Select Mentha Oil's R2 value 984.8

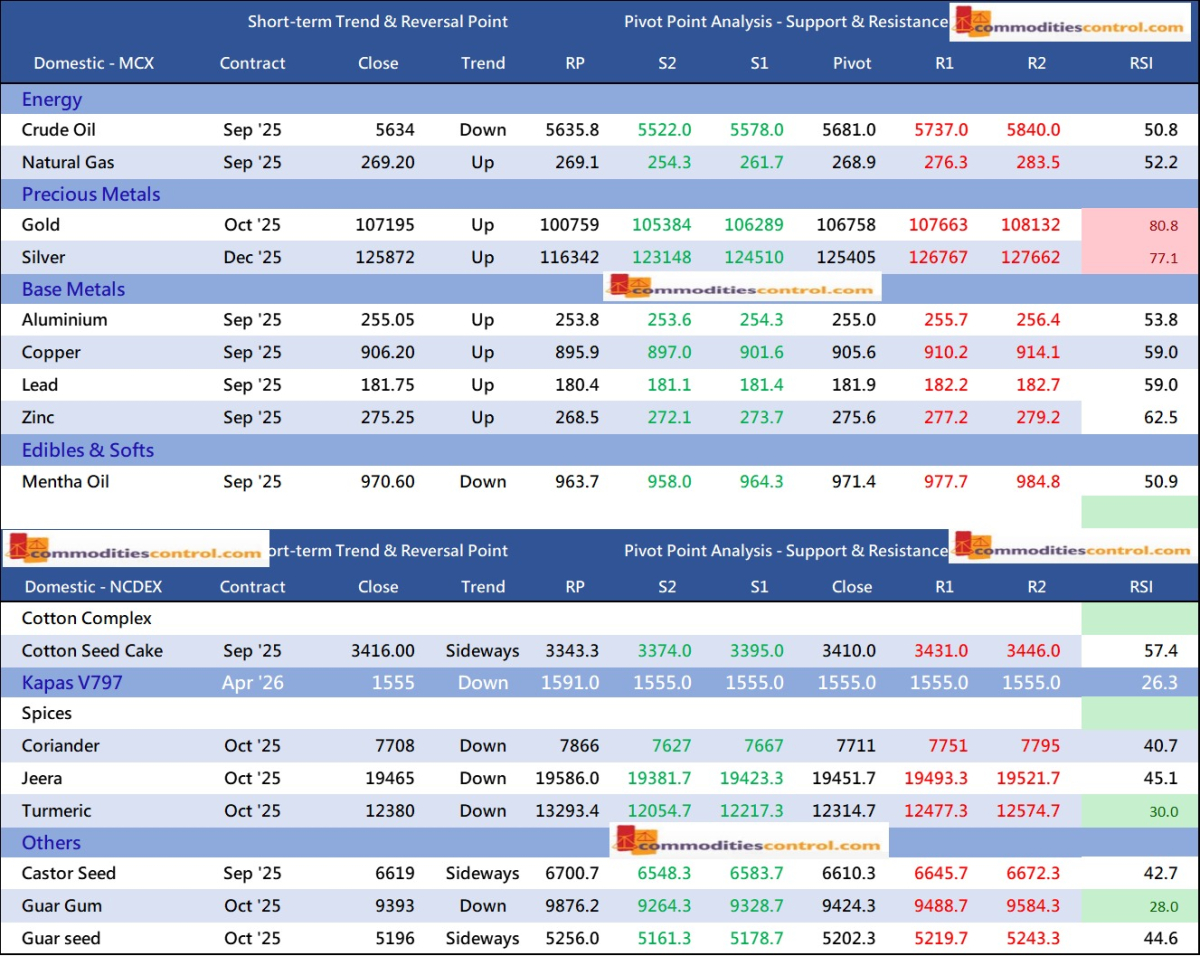pyautogui.click(x=1036, y=482)
